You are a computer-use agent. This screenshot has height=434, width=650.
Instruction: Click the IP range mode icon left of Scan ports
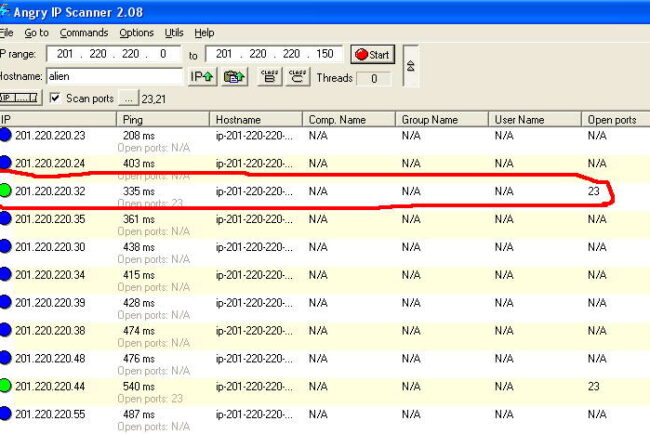coord(19,98)
